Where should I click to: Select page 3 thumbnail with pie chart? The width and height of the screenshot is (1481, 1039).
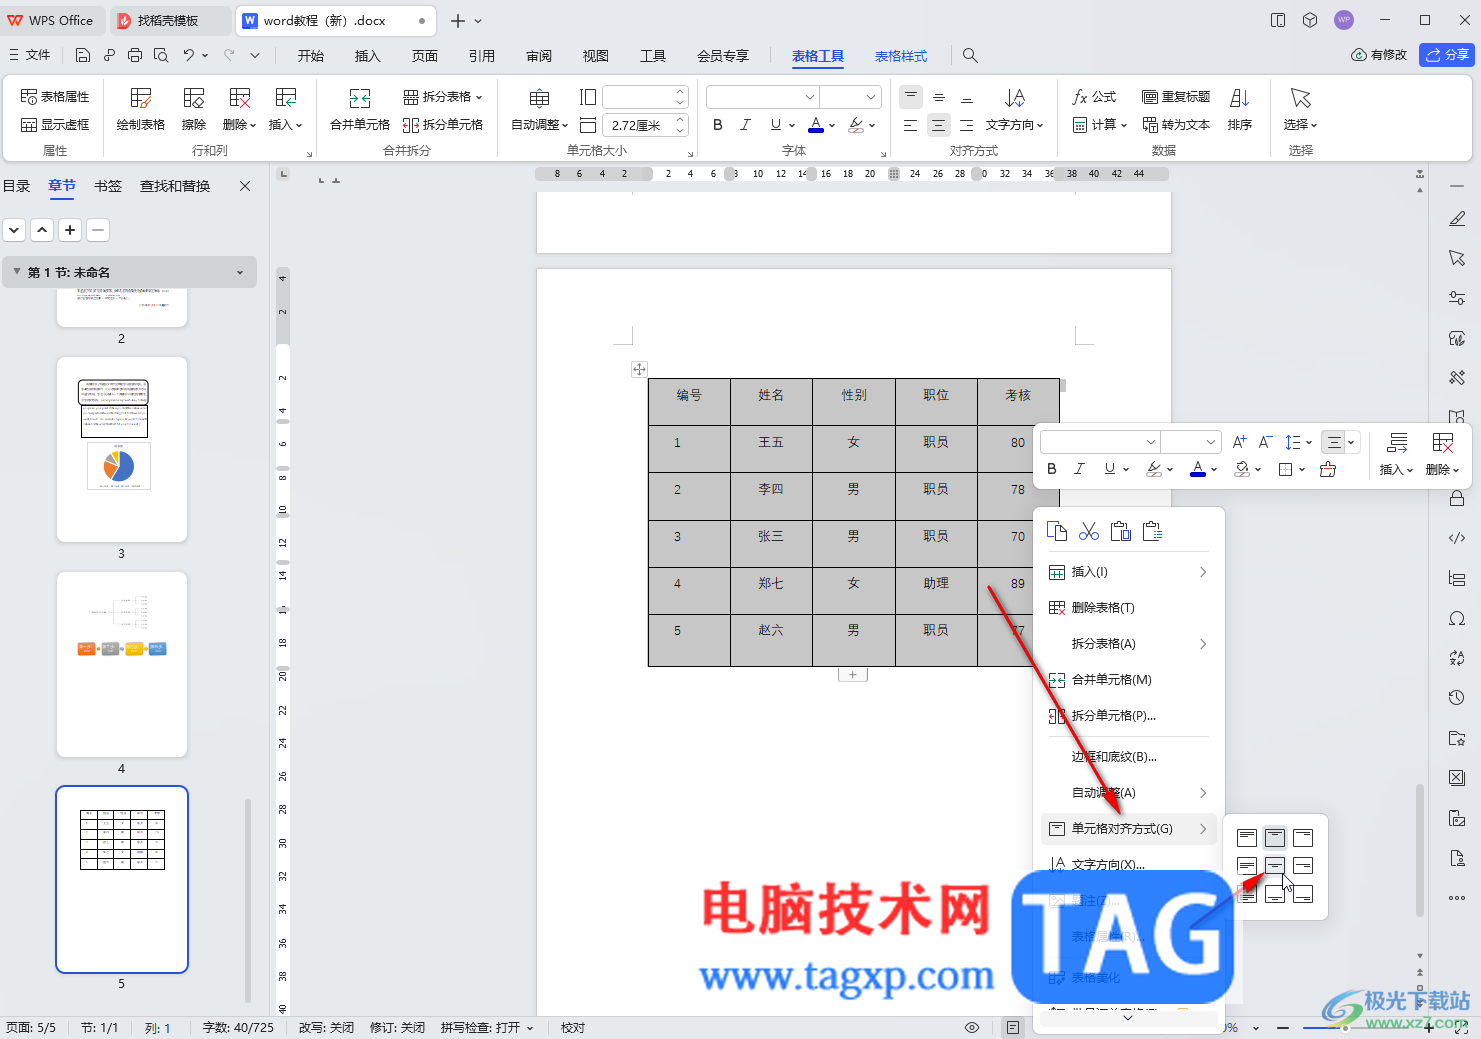click(122, 449)
